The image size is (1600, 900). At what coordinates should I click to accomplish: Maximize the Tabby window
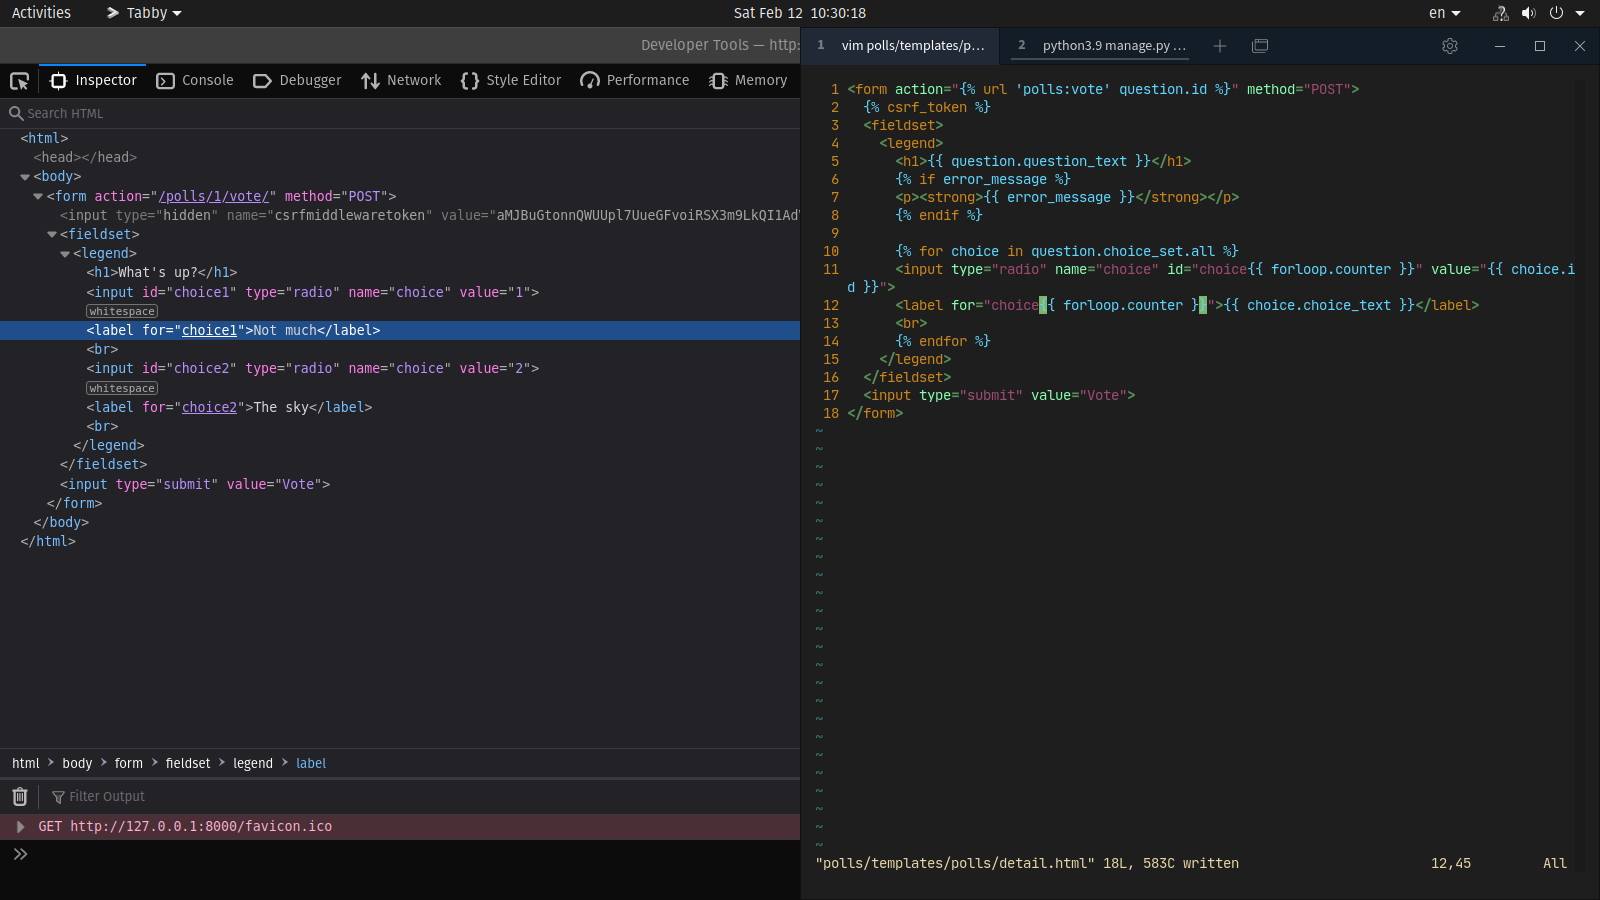1540,46
